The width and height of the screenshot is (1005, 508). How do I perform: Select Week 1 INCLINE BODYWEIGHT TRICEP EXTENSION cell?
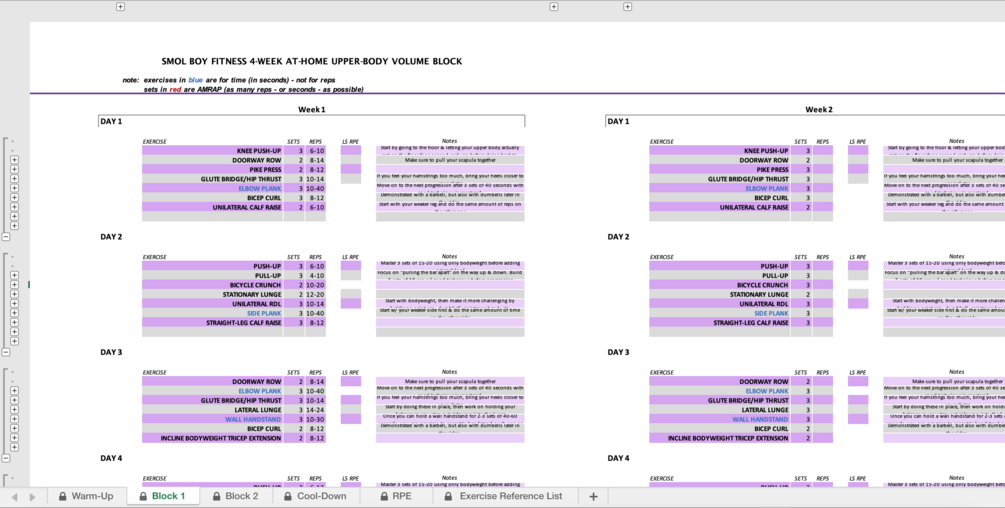pos(212,438)
